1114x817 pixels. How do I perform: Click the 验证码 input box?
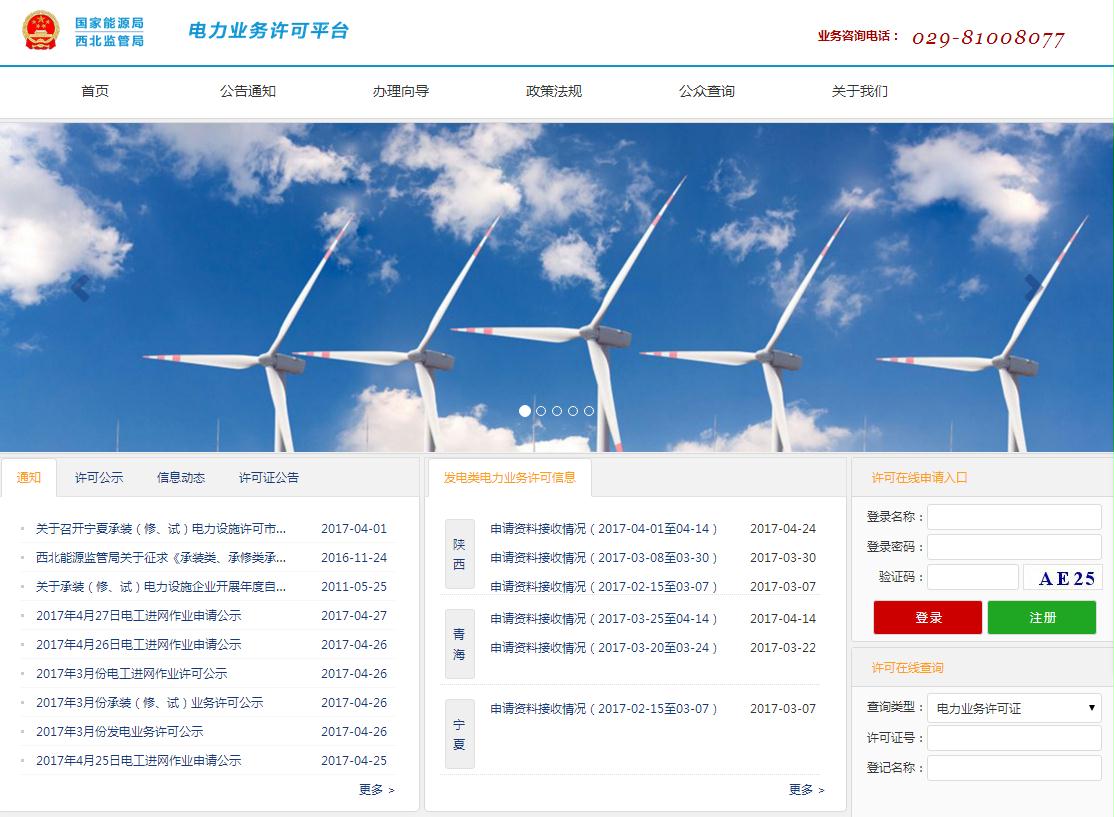972,577
